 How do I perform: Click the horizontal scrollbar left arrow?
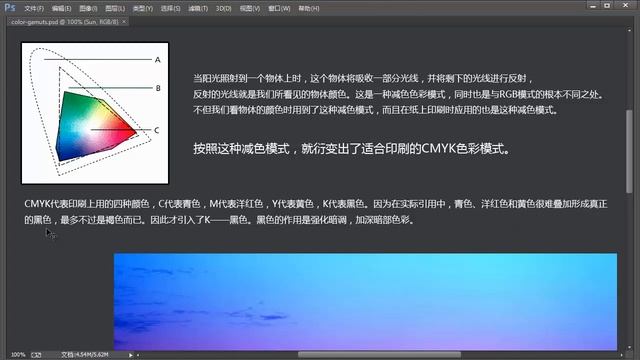click(138, 355)
